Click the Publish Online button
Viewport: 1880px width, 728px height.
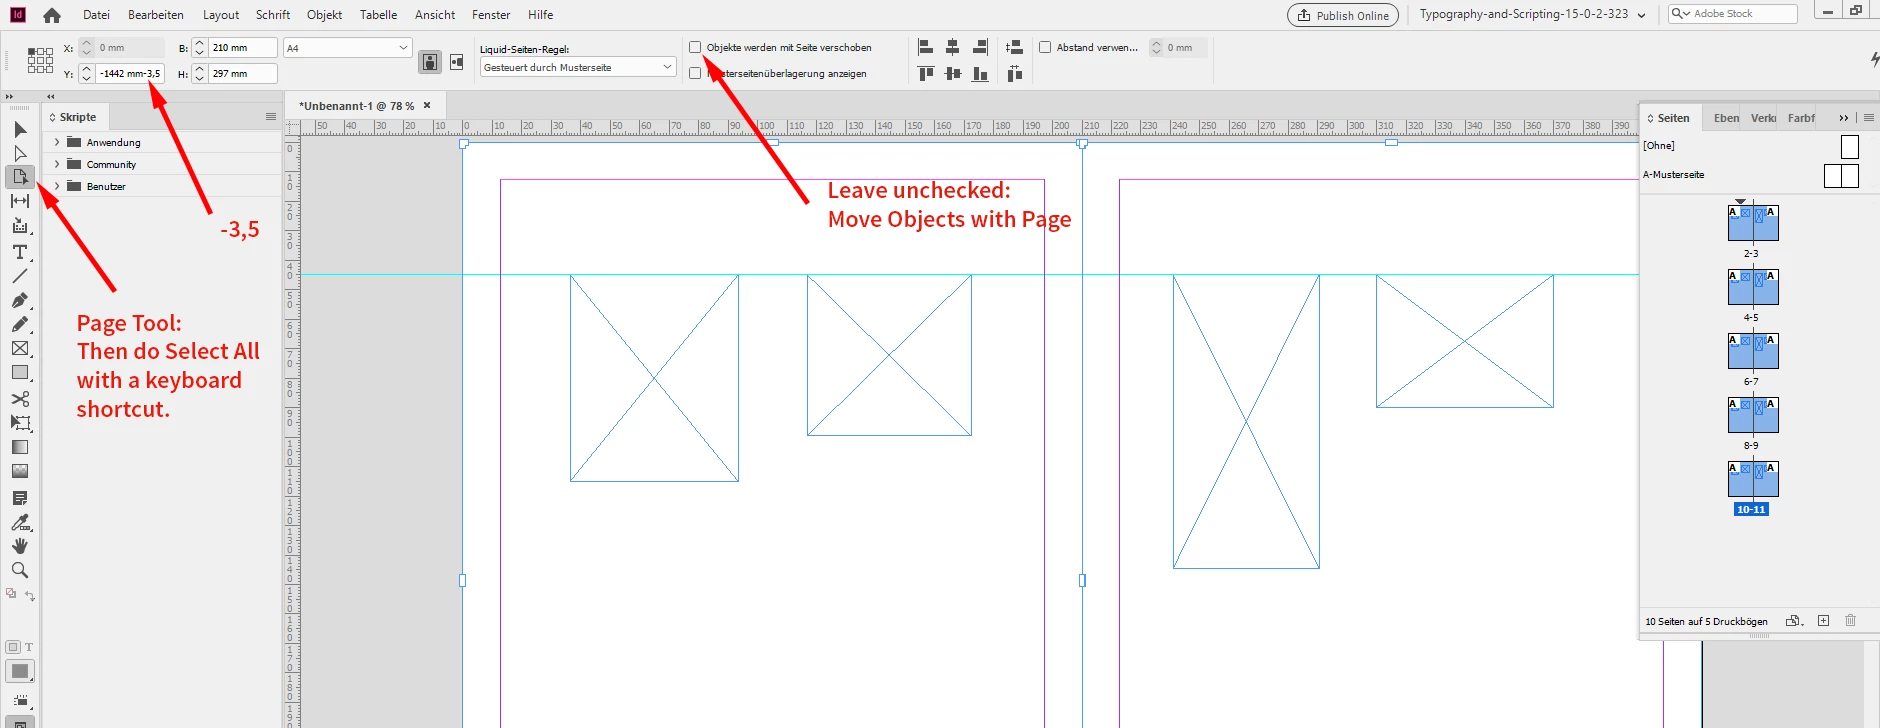[x=1343, y=15]
